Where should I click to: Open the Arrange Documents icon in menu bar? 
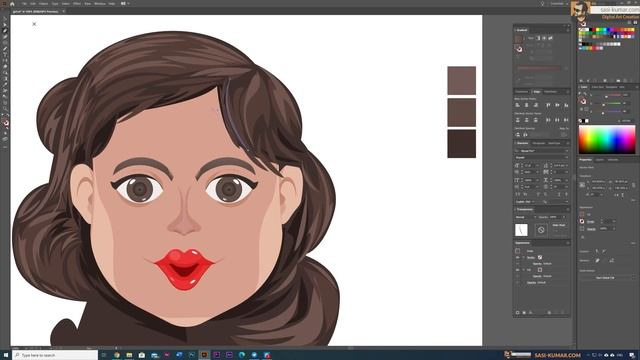(x=124, y=3)
